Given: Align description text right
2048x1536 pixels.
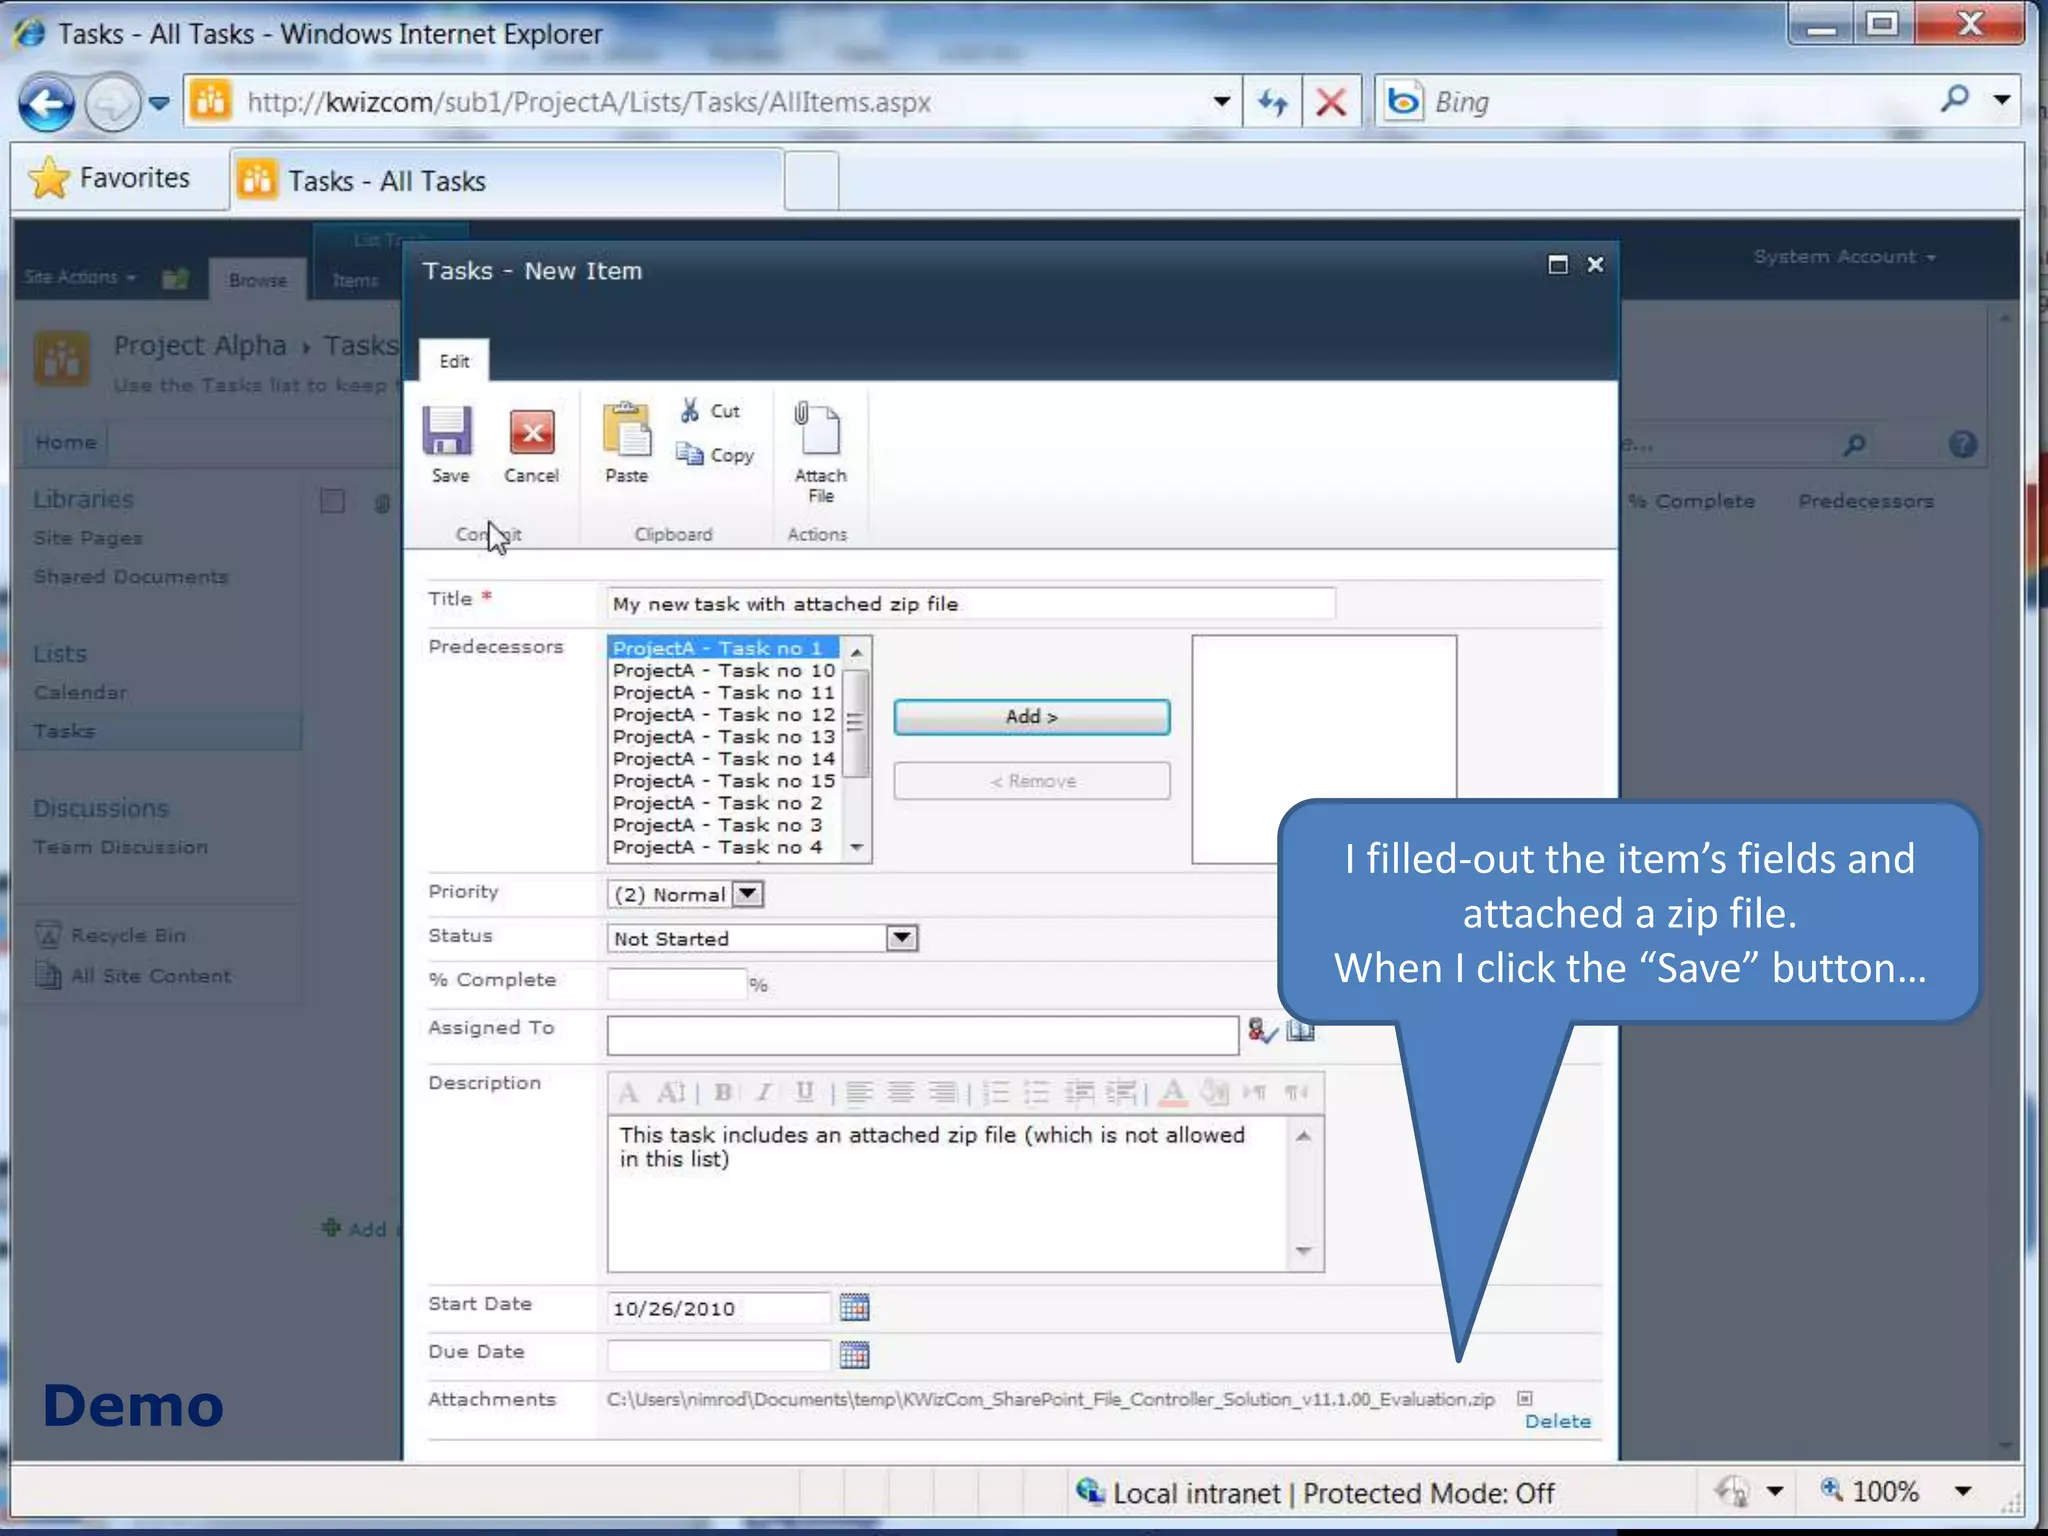Looking at the screenshot, I should pyautogui.click(x=942, y=1092).
